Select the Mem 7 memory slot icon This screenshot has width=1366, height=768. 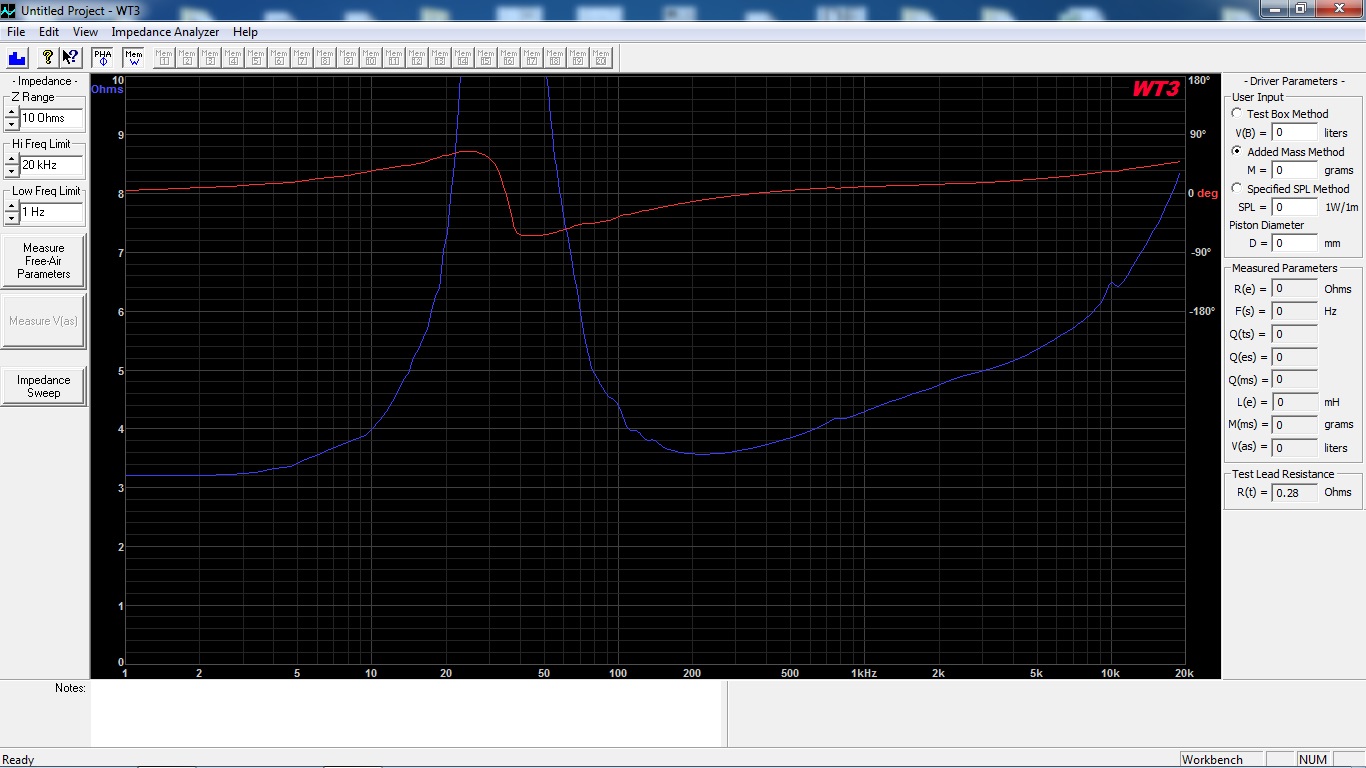(302, 58)
